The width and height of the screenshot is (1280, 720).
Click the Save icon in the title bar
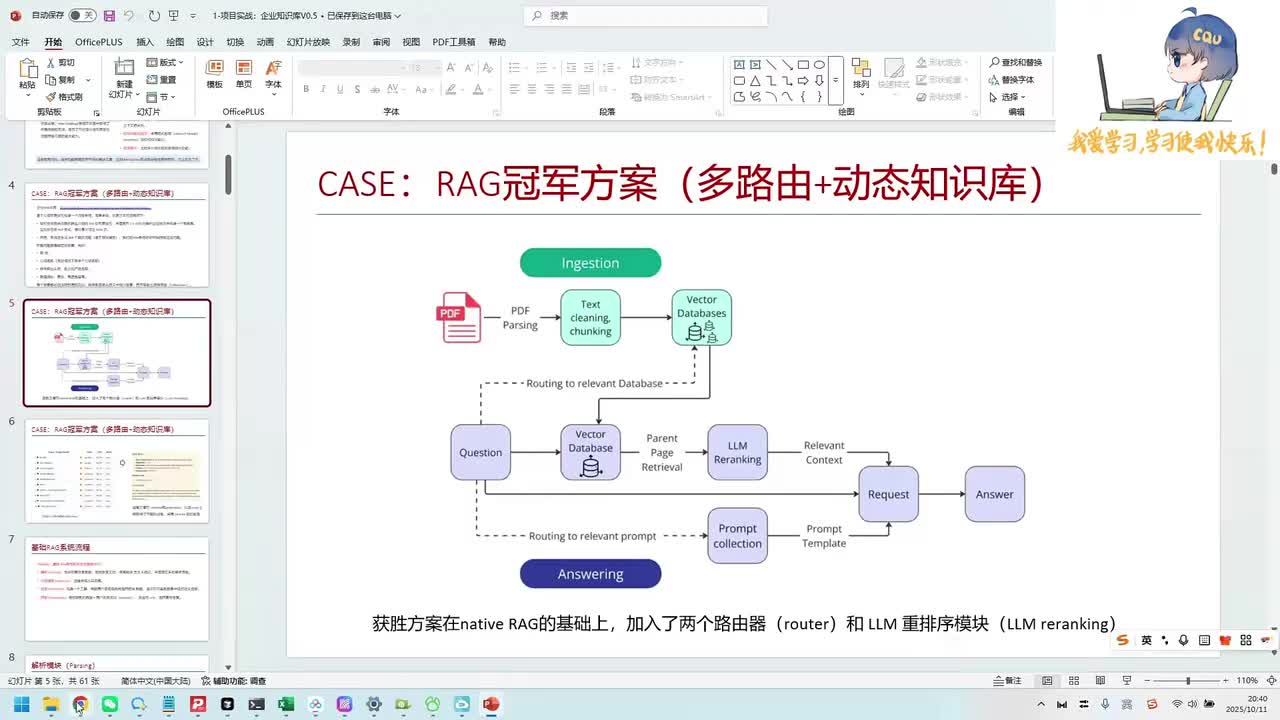[x=108, y=16]
